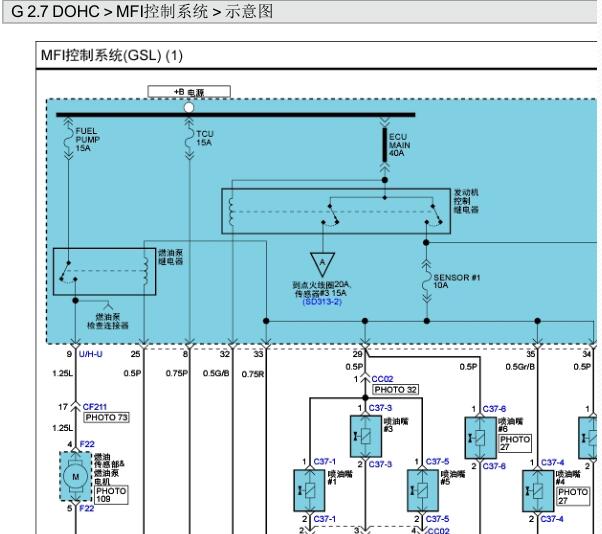The image size is (602, 534).
Task: Click the U/H-U connector link
Action: (91, 354)
